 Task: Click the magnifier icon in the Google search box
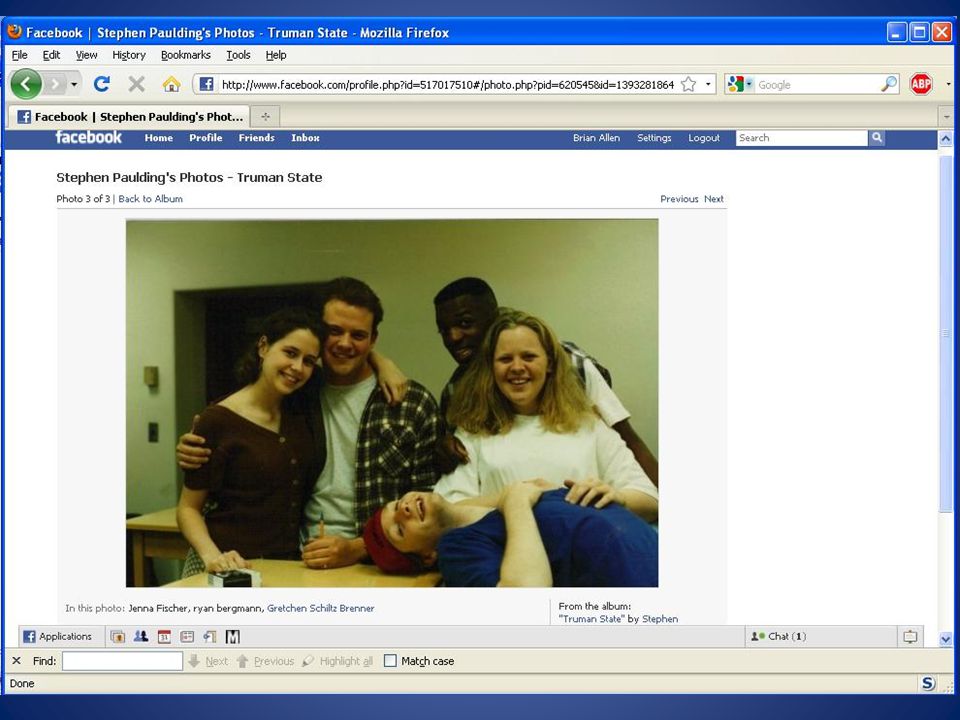[889, 84]
